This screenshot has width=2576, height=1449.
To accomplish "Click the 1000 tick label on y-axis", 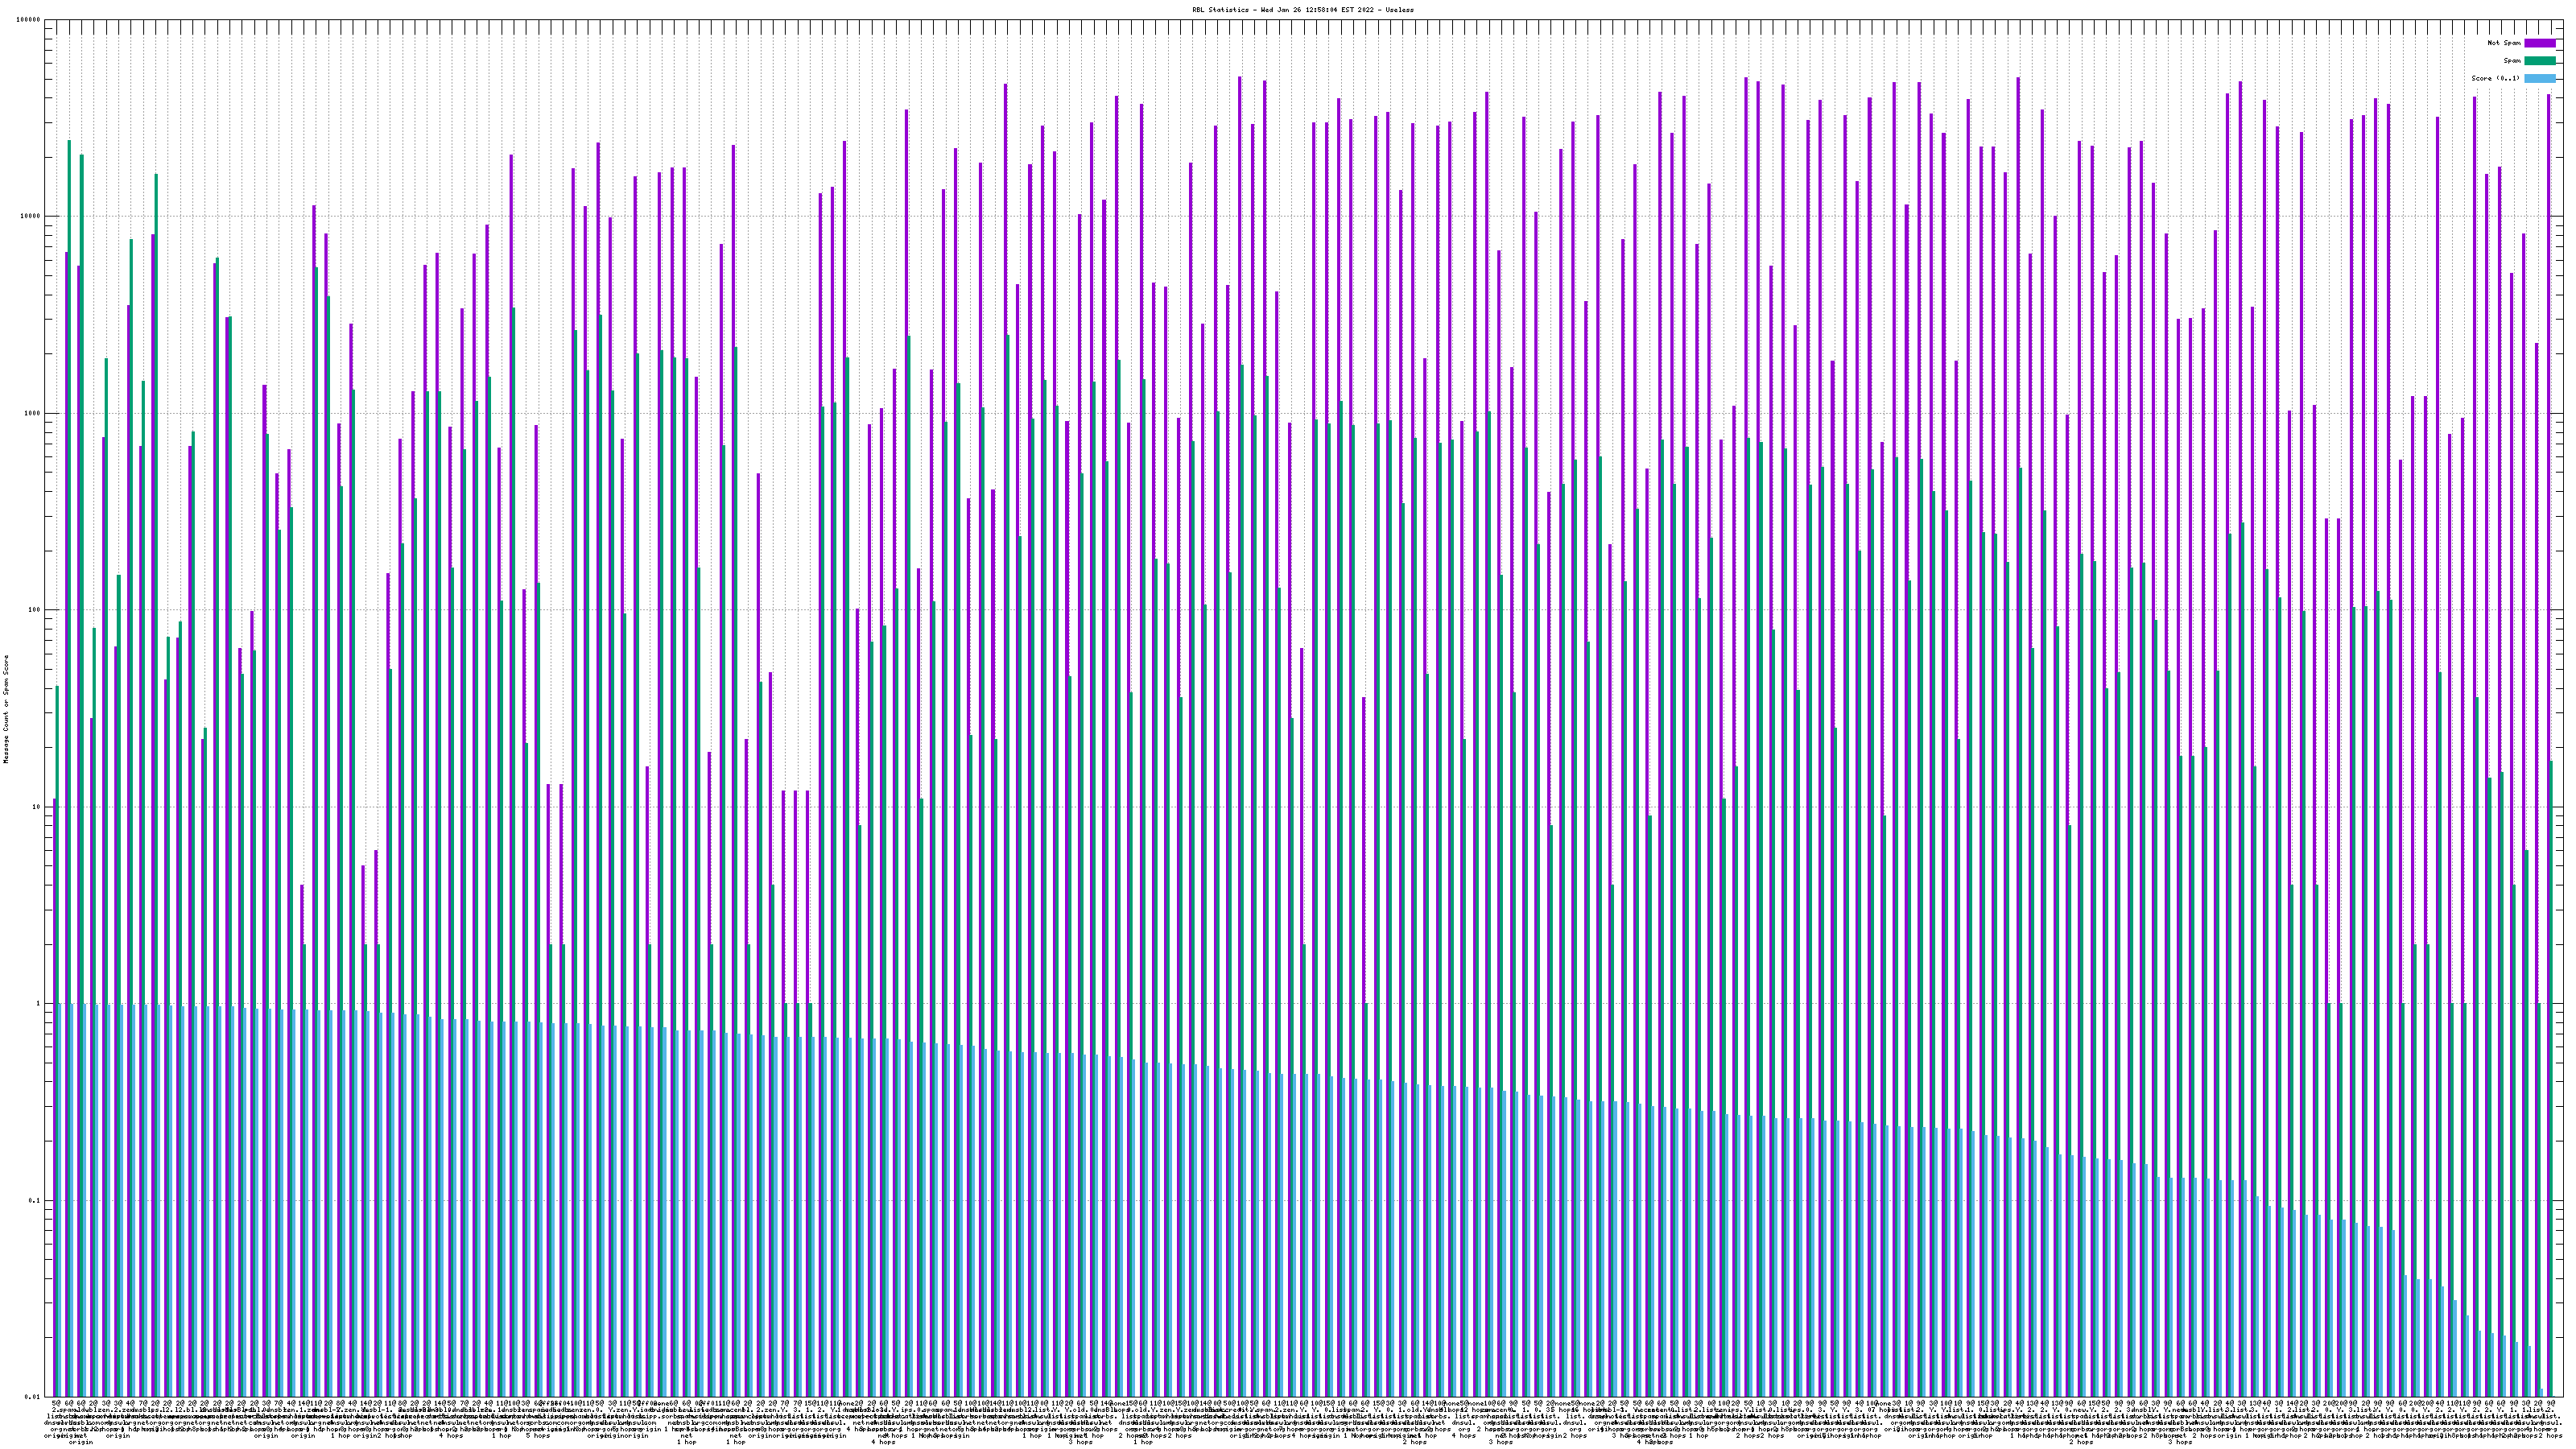I will [34, 413].
